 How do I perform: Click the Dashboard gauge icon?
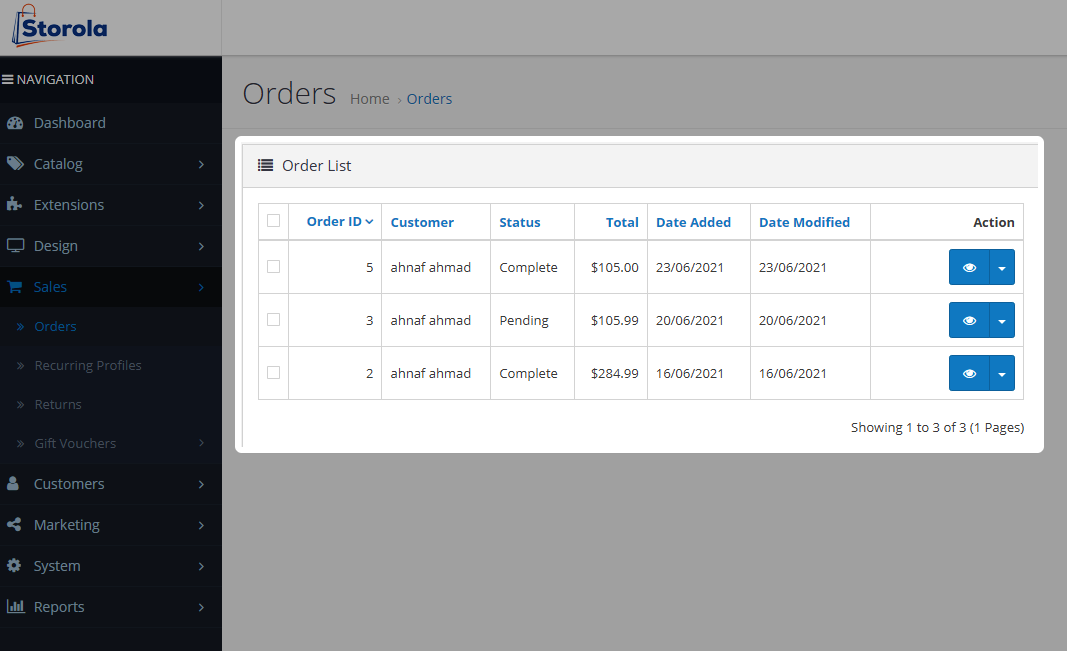(x=15, y=123)
